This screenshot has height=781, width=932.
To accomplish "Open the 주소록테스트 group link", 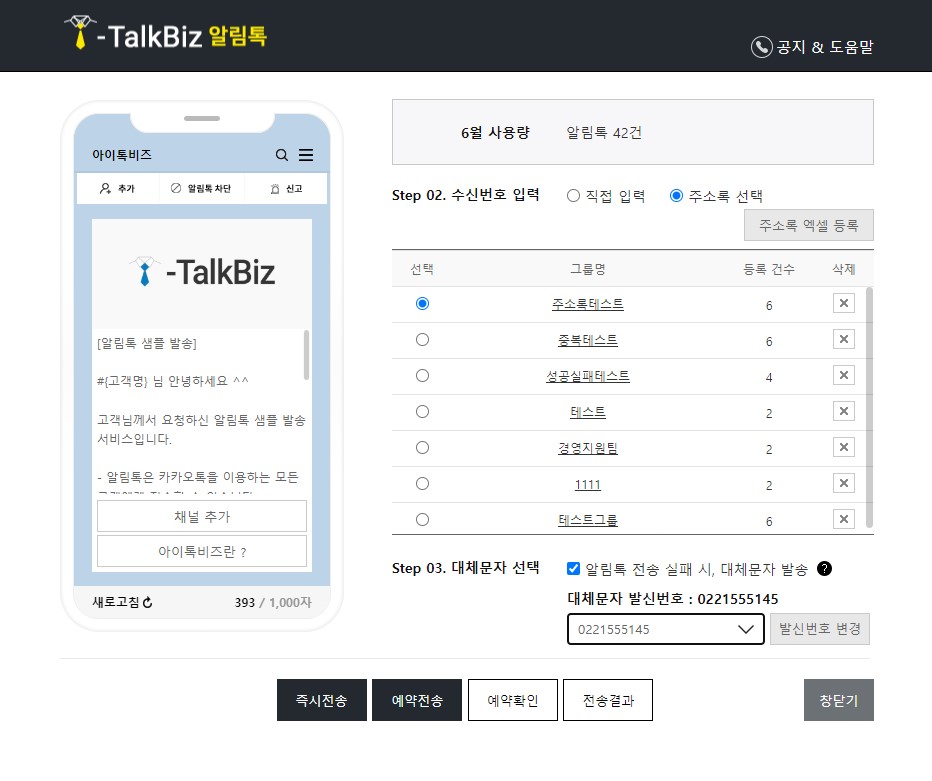I will [587, 303].
